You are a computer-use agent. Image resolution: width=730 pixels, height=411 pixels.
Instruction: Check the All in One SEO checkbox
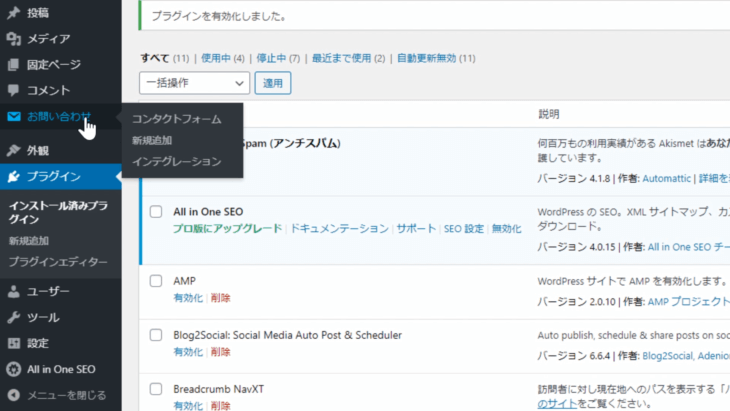click(x=156, y=212)
